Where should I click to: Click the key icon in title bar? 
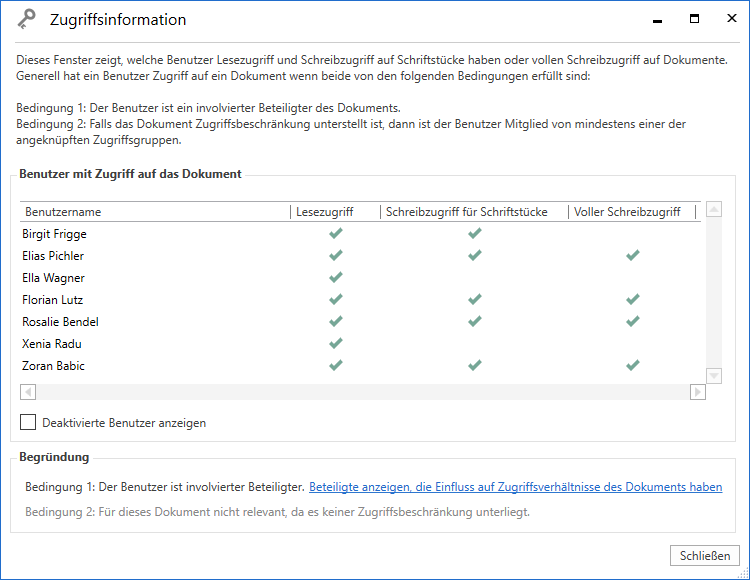coord(27,20)
